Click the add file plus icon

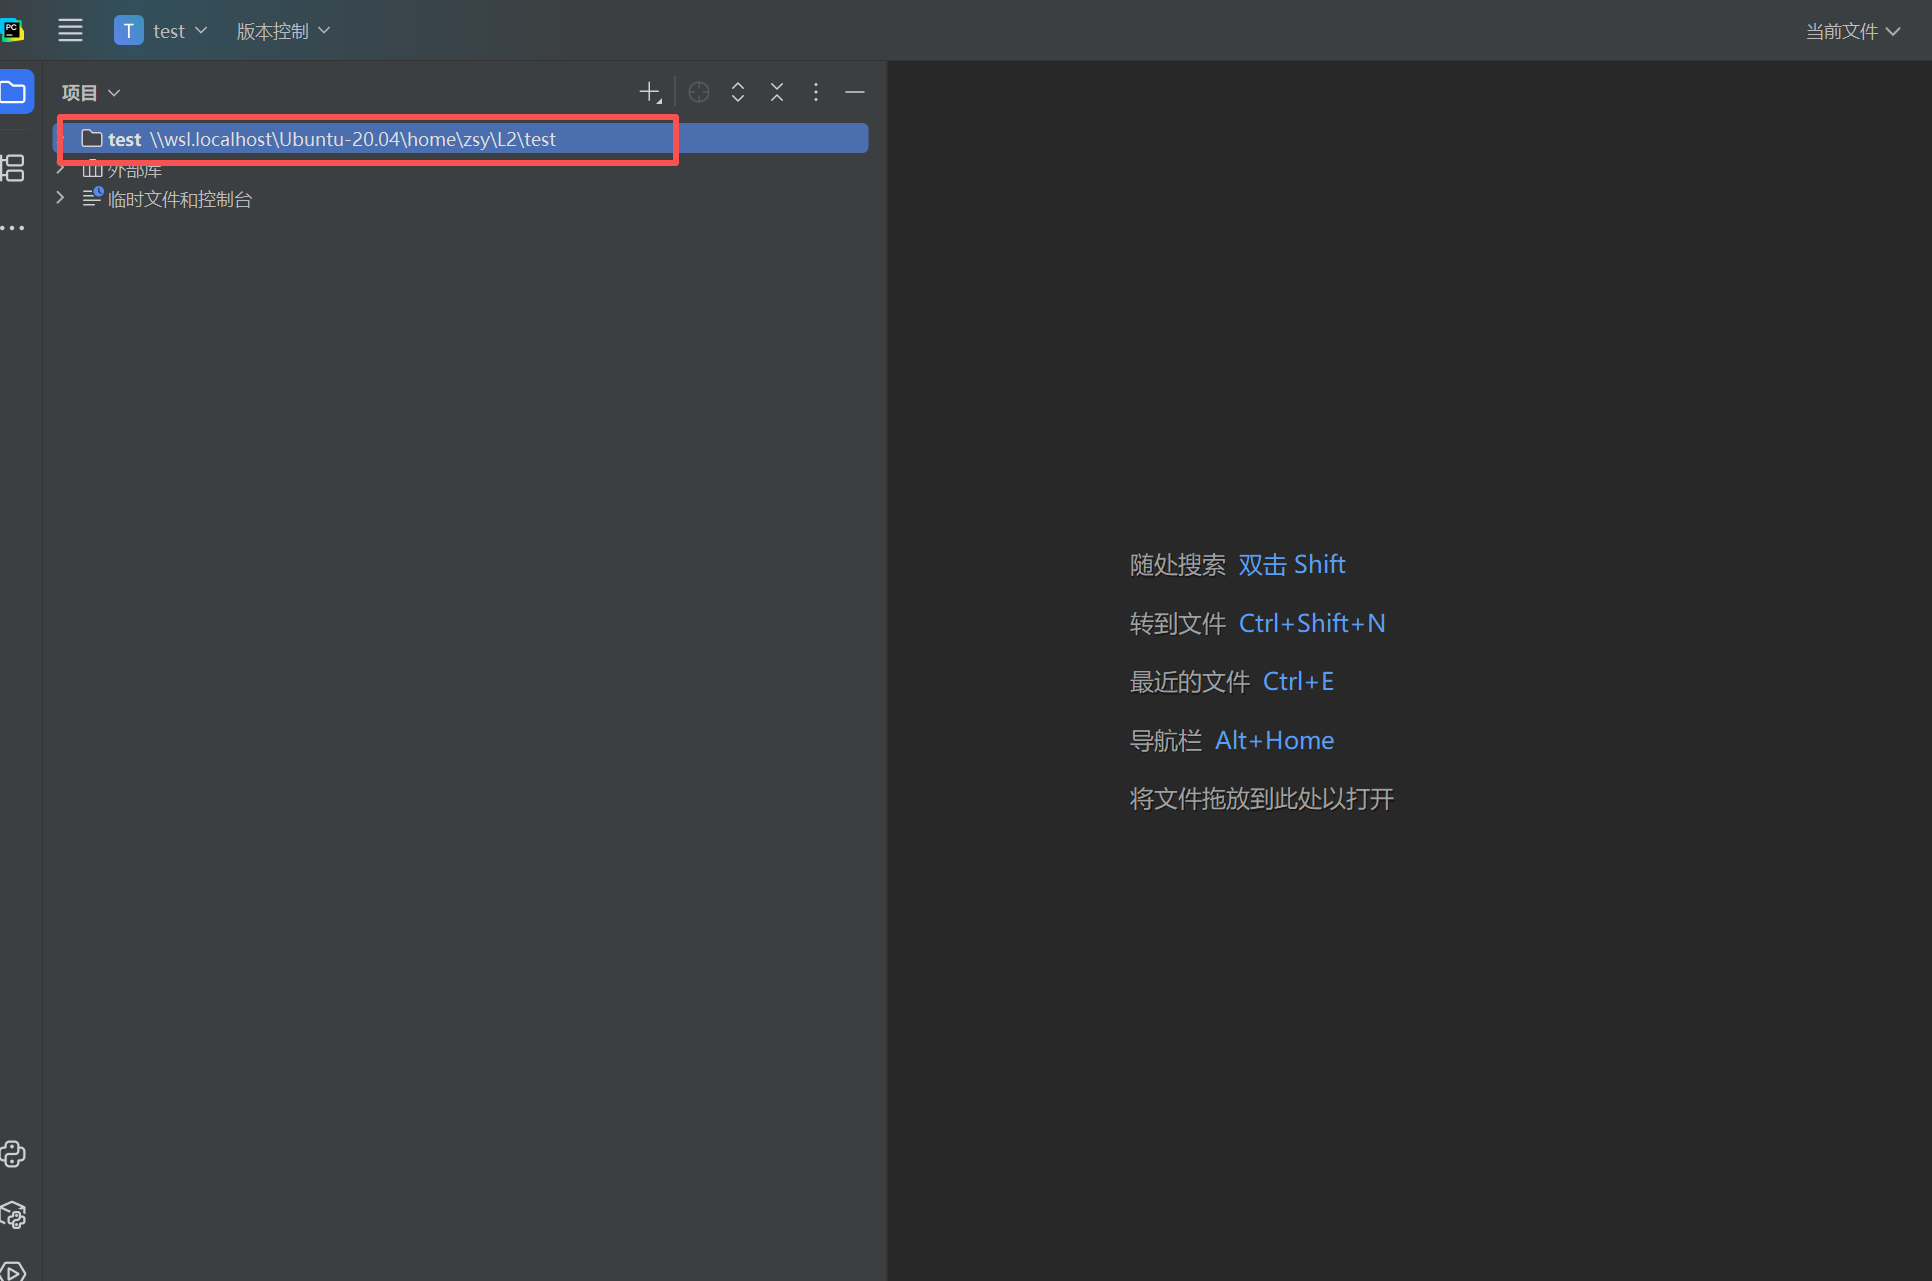point(650,92)
